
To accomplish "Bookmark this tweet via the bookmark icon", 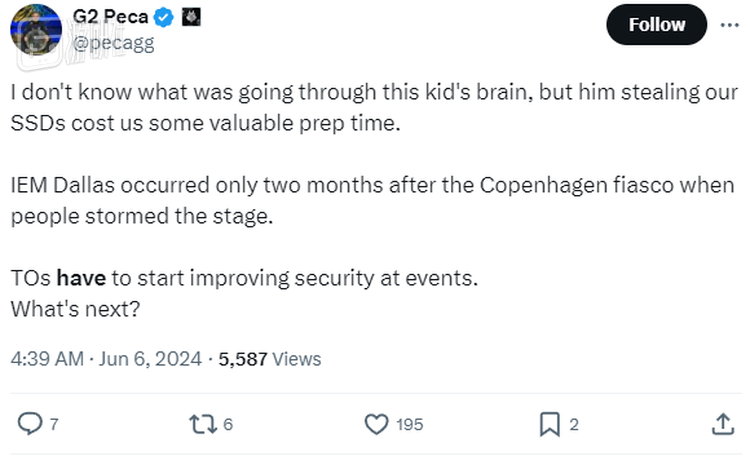I will click(549, 424).
